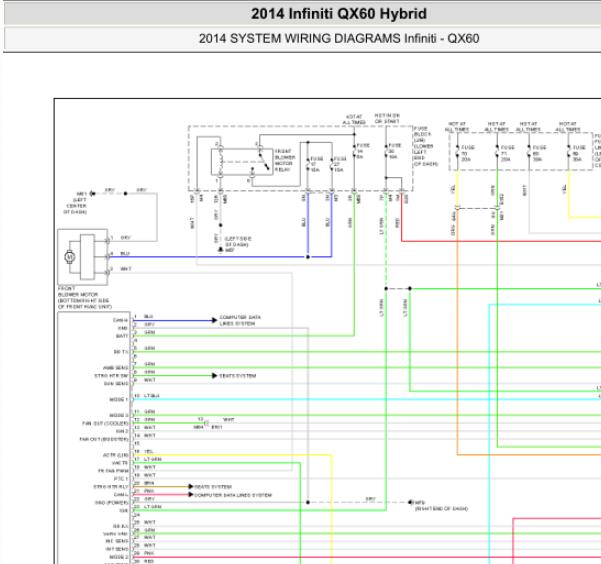Click the "YEL" wire label at pin 16
This screenshot has height=564, width=601.
click(x=149, y=451)
